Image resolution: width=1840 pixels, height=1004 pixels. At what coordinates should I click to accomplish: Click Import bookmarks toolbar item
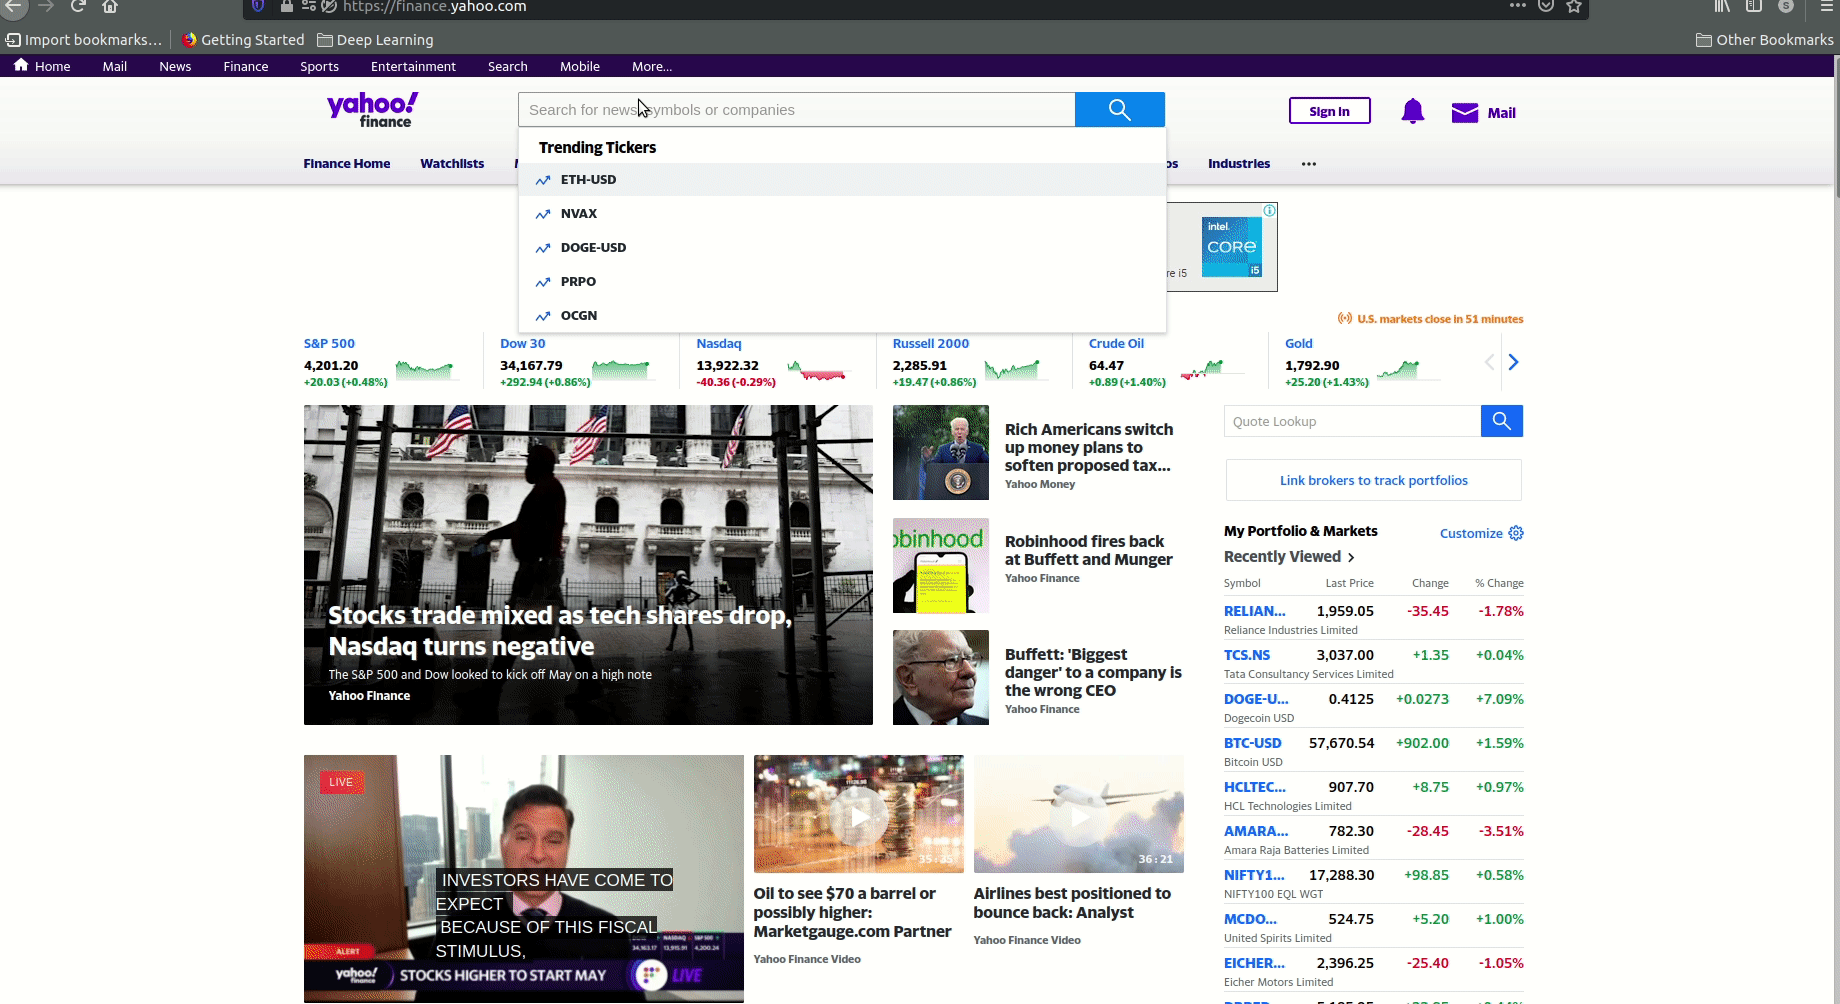pyautogui.click(x=84, y=40)
